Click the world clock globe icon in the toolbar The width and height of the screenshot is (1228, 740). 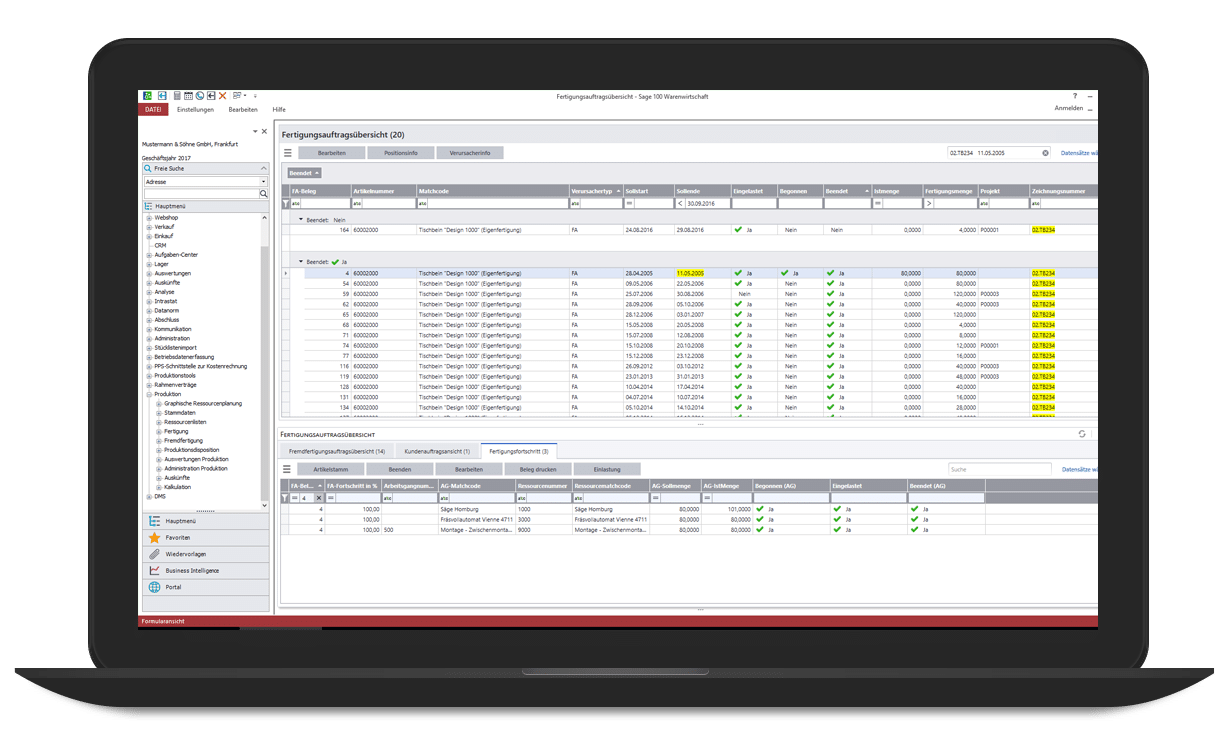[x=200, y=95]
